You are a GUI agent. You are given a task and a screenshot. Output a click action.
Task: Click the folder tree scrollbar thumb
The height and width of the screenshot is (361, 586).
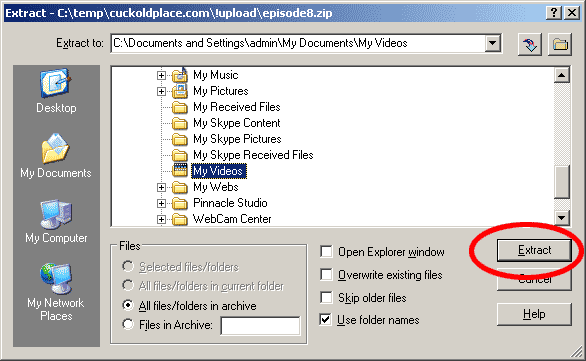point(562,182)
